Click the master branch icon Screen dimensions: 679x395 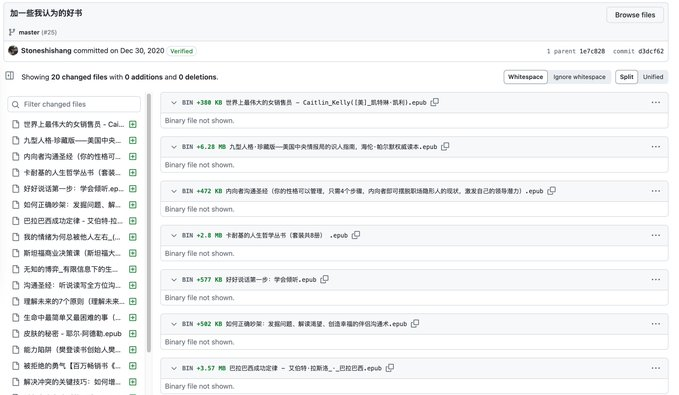(x=12, y=32)
